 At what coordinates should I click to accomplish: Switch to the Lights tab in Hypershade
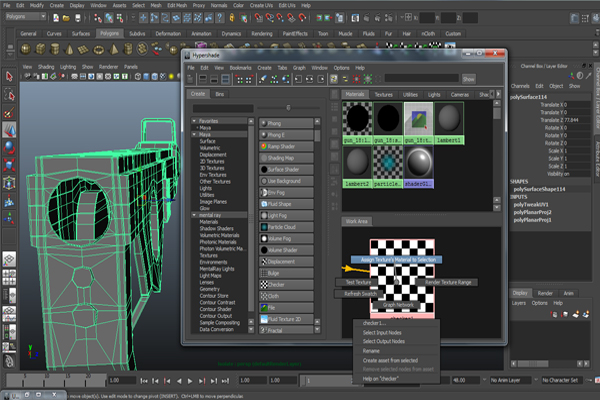(434, 95)
